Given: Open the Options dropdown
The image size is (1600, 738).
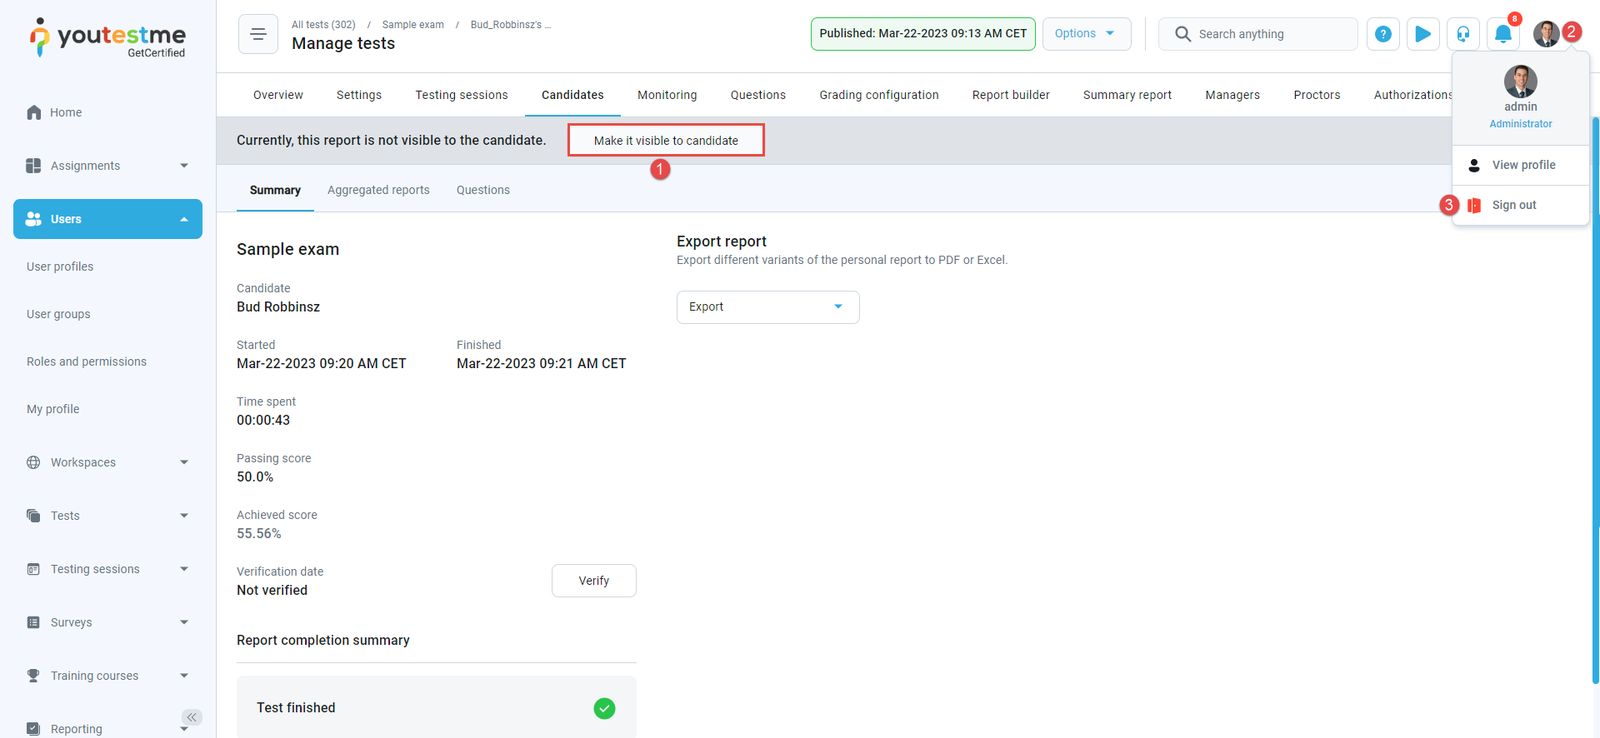Looking at the screenshot, I should [1086, 34].
